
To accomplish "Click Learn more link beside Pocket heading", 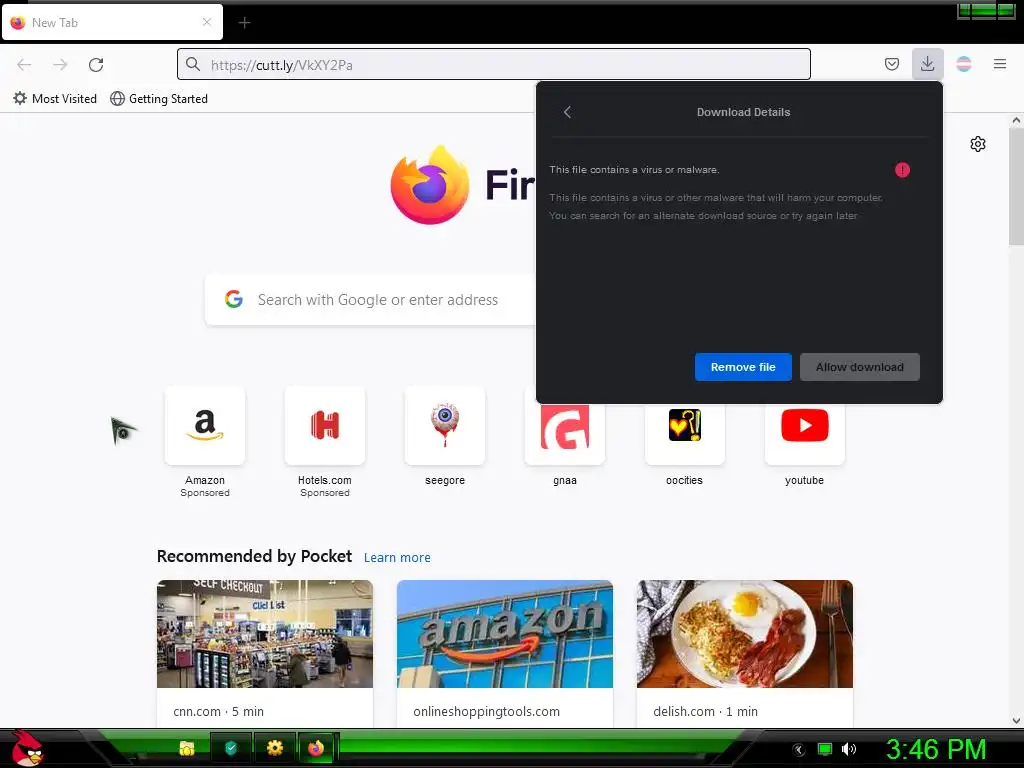I will click(397, 558).
